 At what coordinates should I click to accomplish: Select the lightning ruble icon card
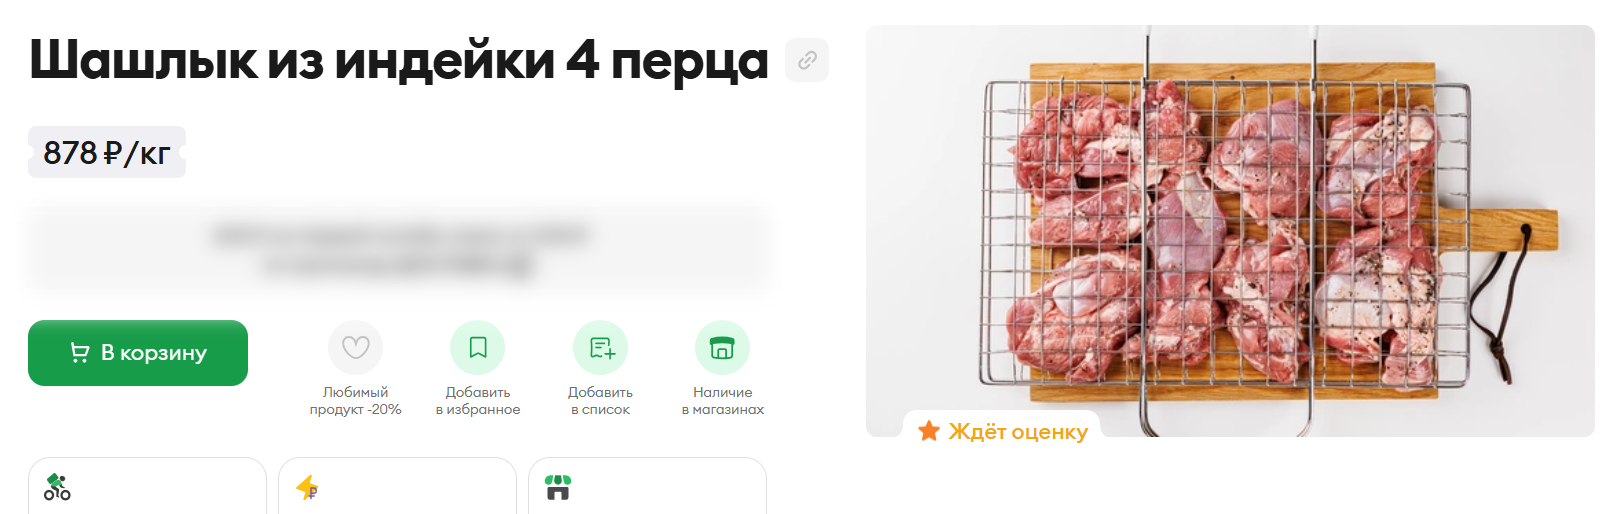pos(307,487)
